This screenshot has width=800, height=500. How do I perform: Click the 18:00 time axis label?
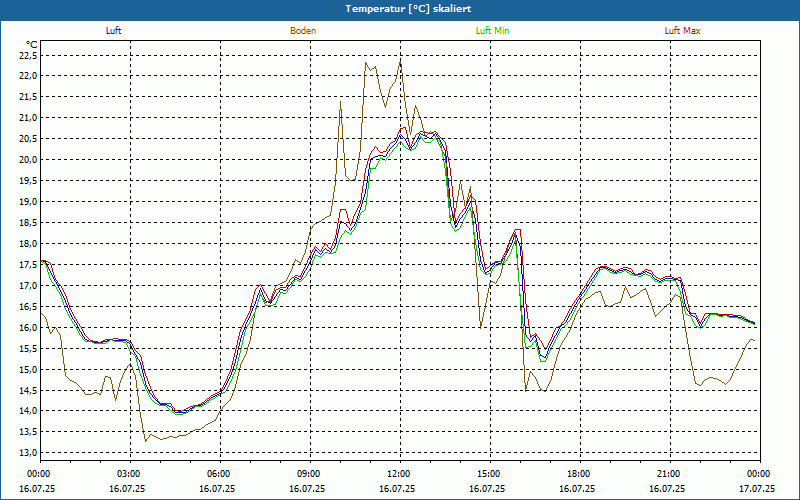point(580,474)
